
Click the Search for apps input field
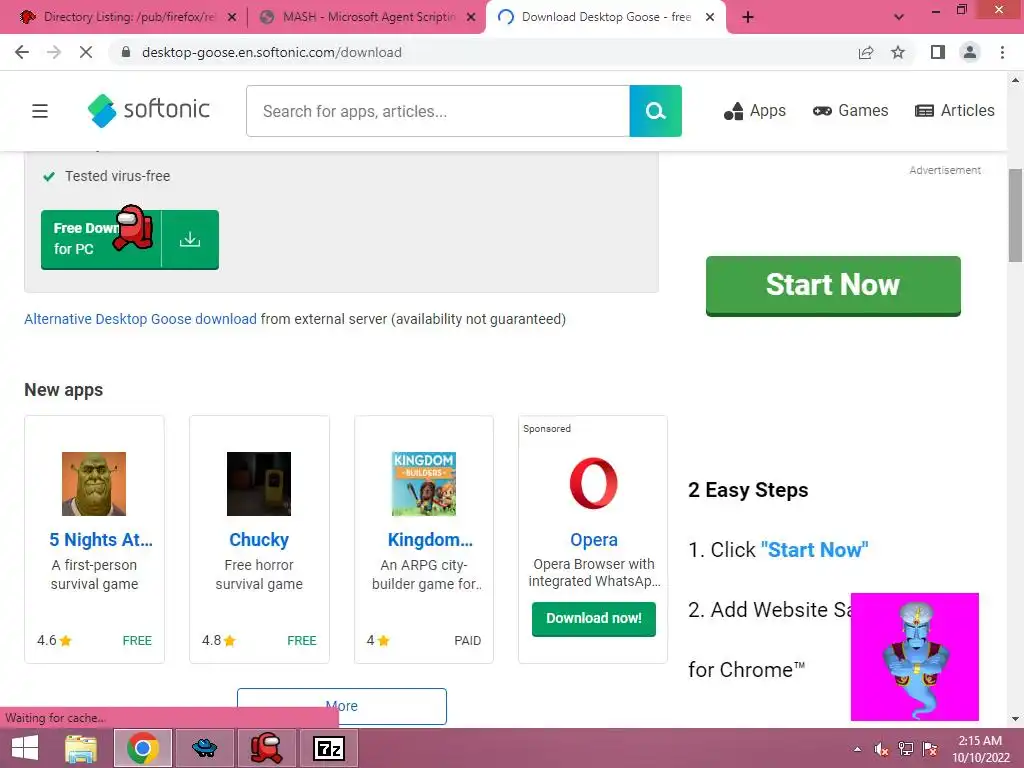[x=438, y=111]
